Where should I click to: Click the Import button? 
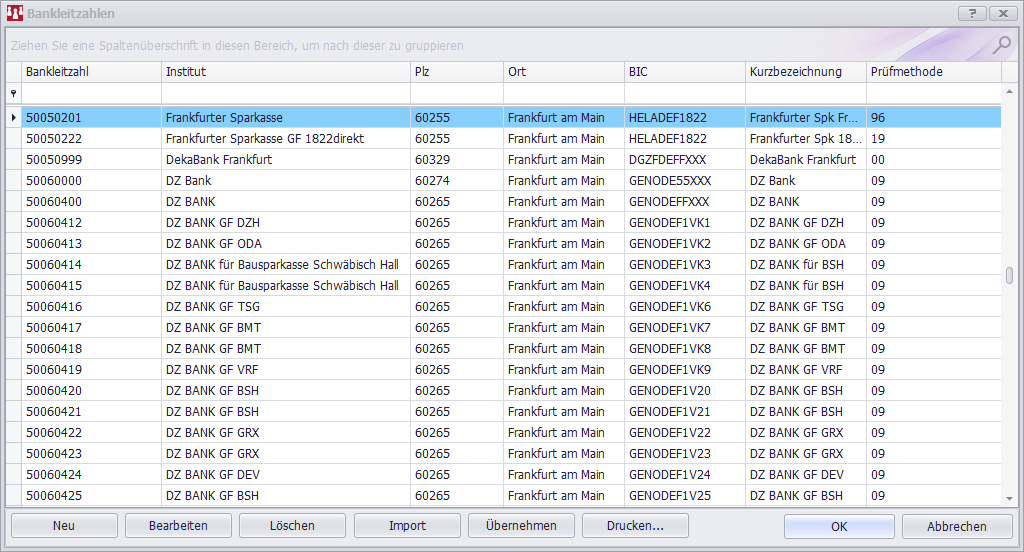coord(408,526)
